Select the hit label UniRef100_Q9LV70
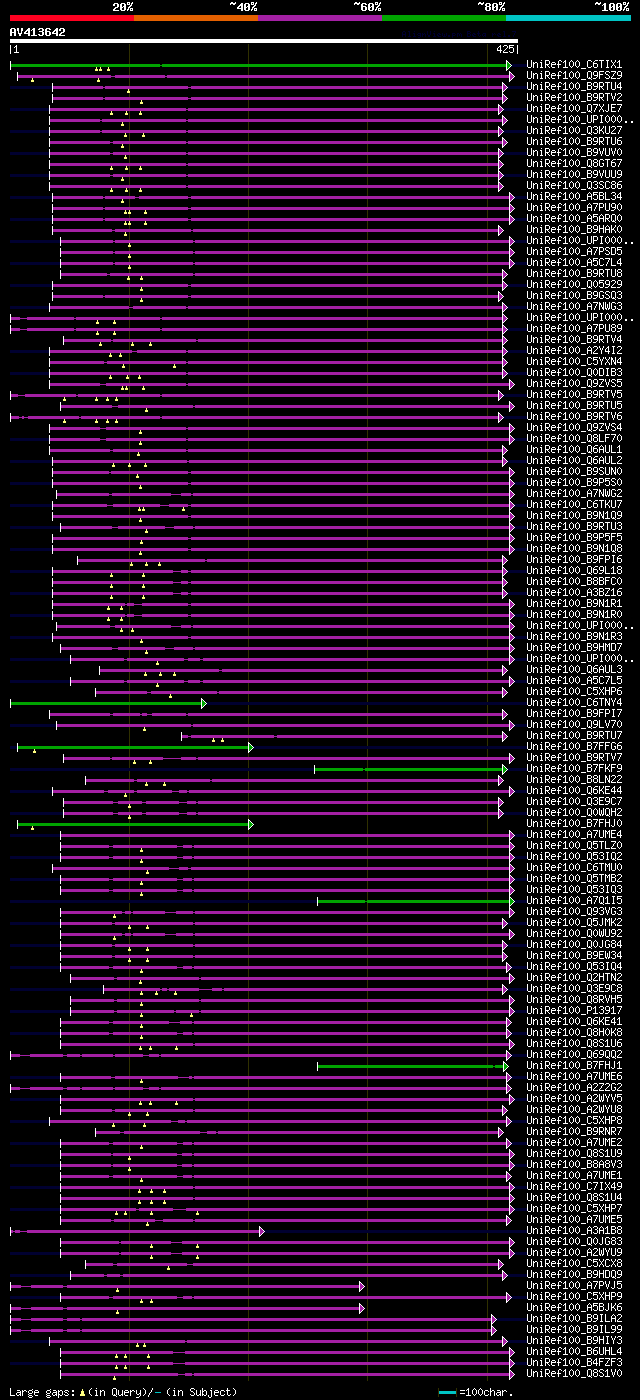The width and height of the screenshot is (640, 1400). point(573,724)
